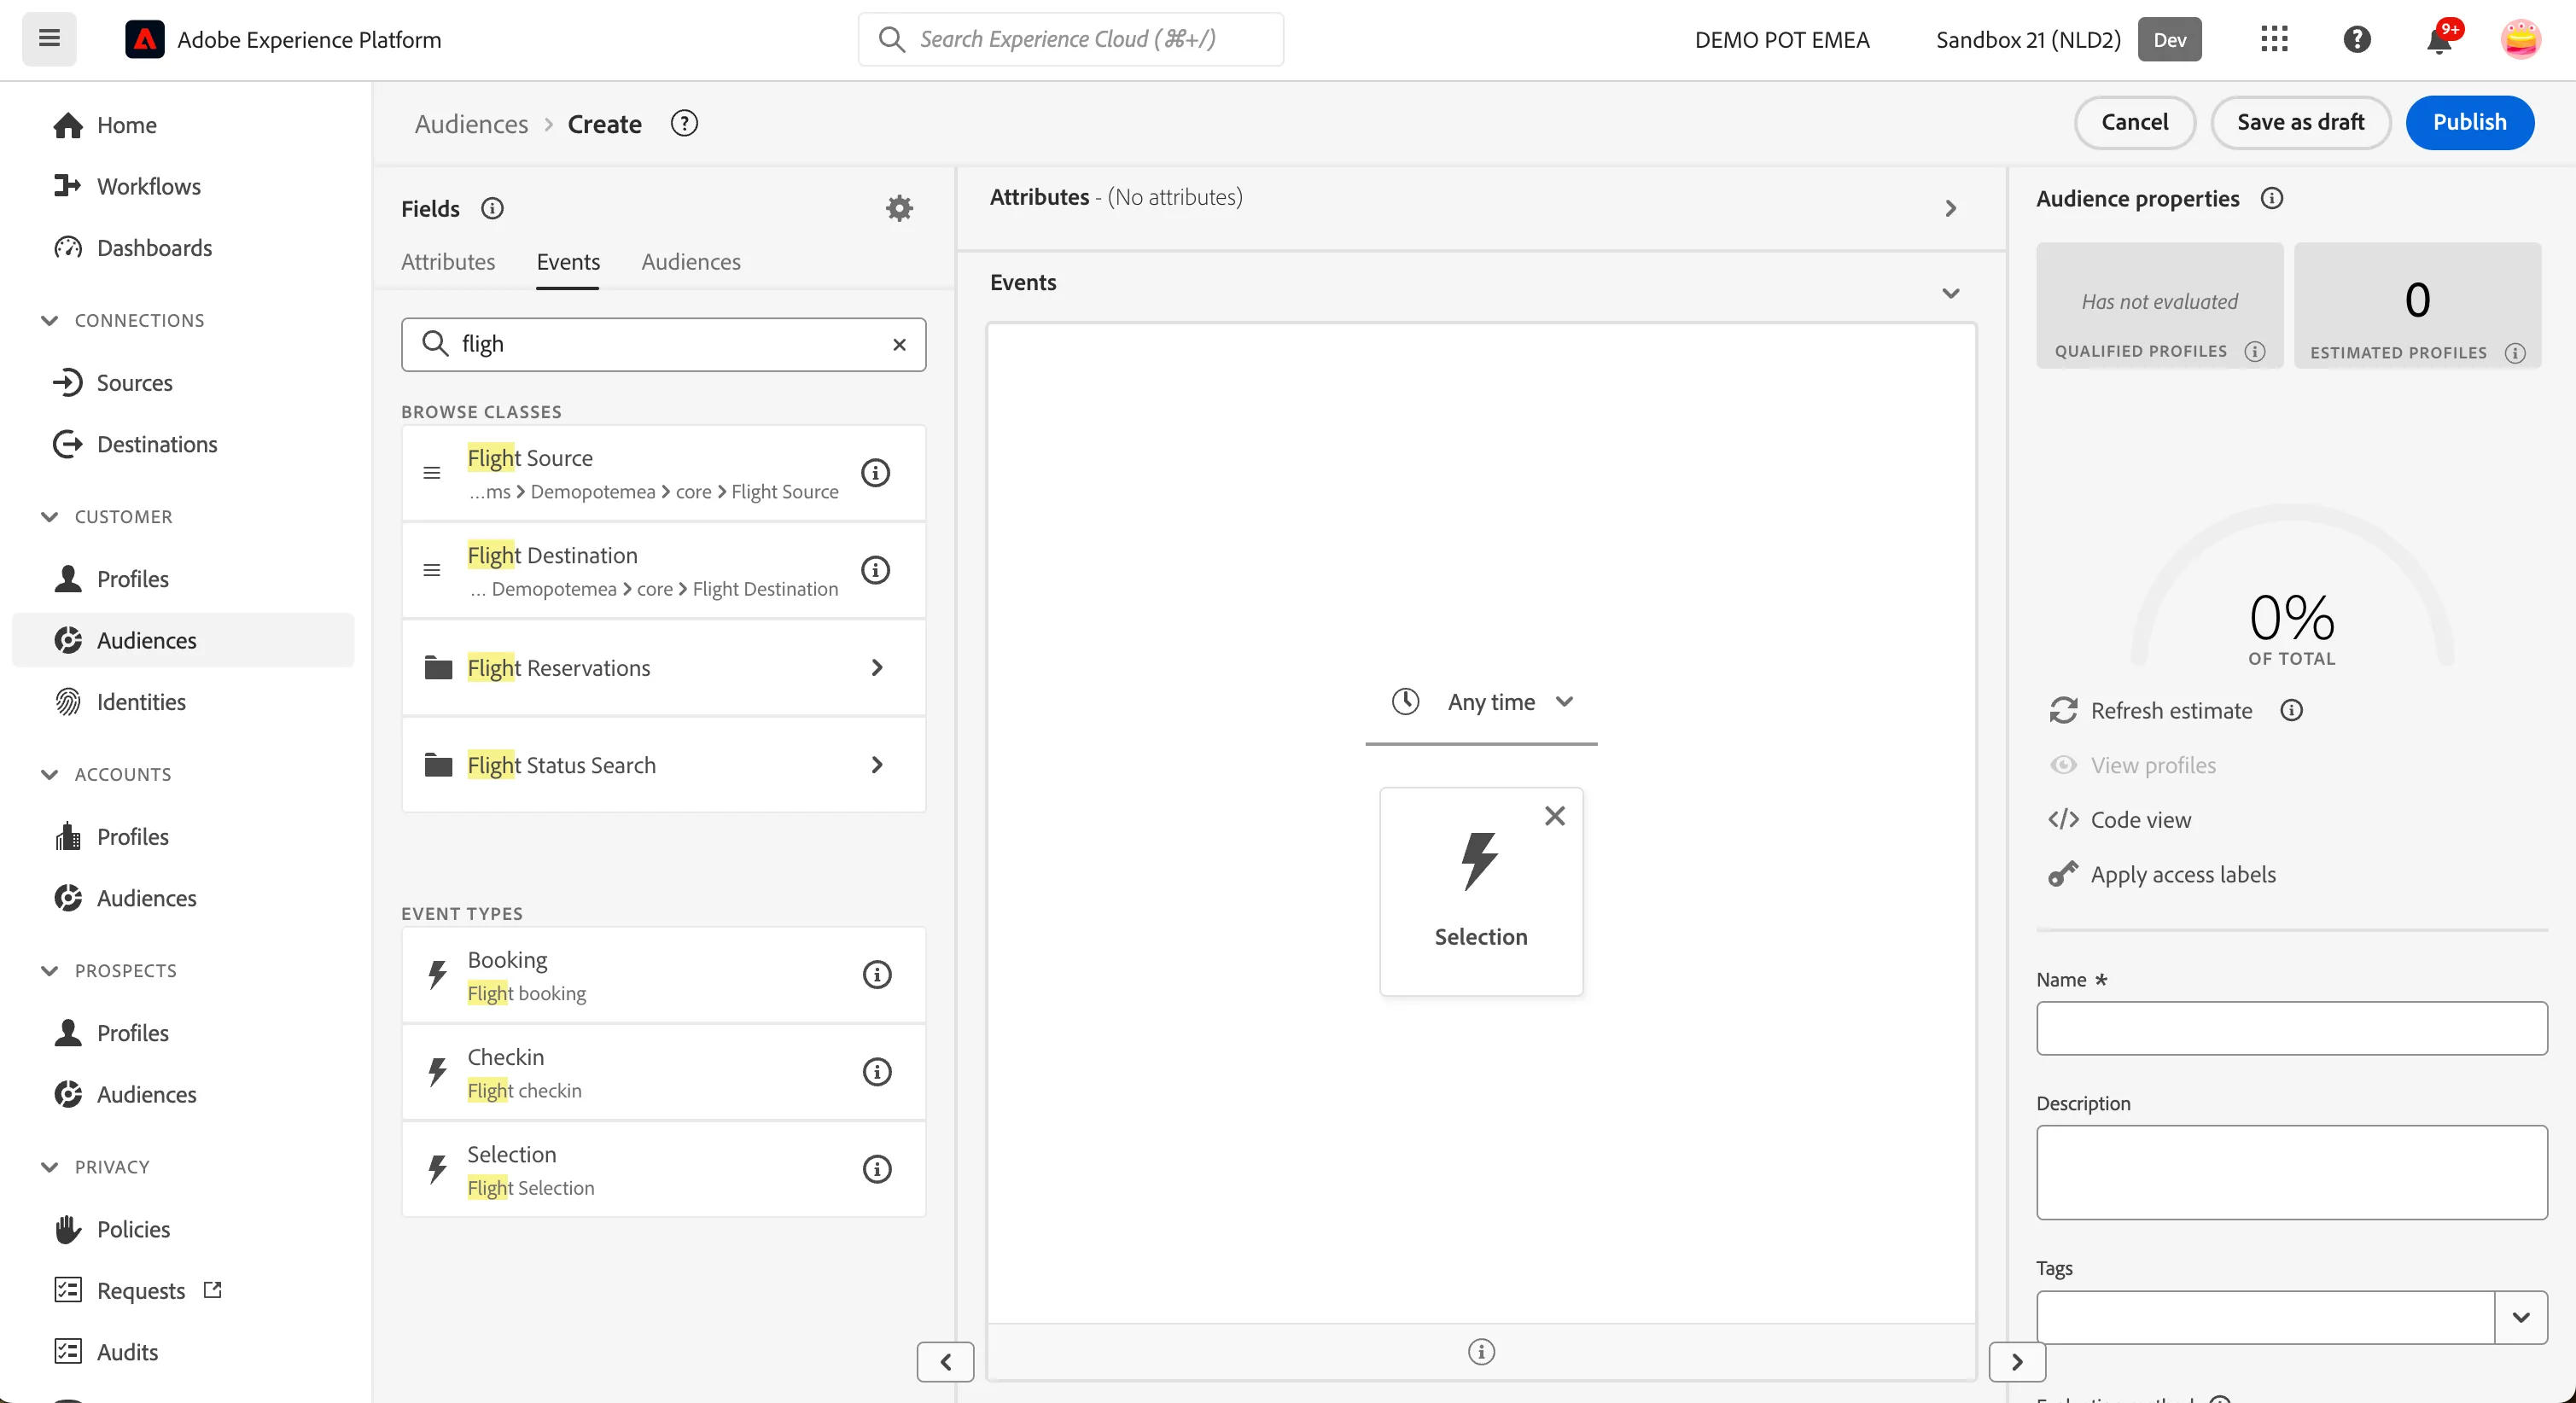Click Save as draft
Viewport: 2576px width, 1403px height.
pyautogui.click(x=2300, y=122)
